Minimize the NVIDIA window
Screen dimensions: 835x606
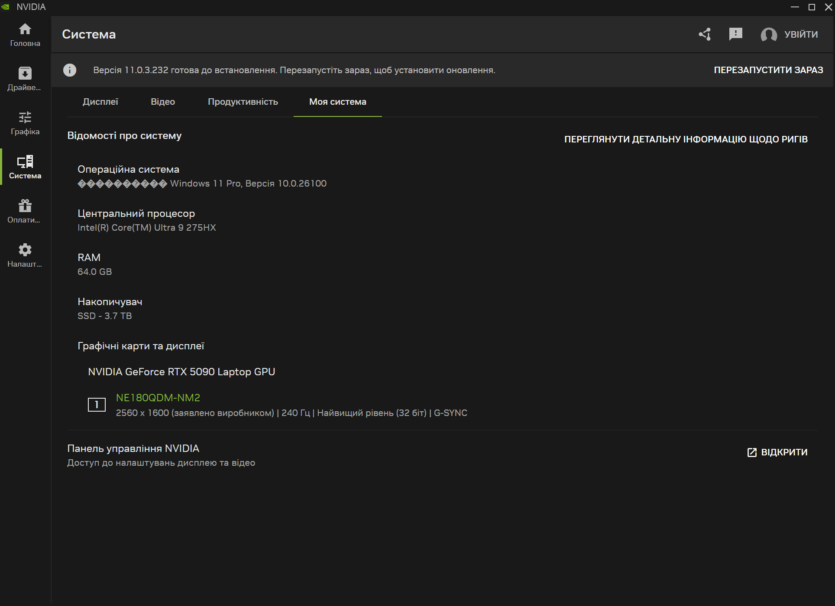[795, 7]
